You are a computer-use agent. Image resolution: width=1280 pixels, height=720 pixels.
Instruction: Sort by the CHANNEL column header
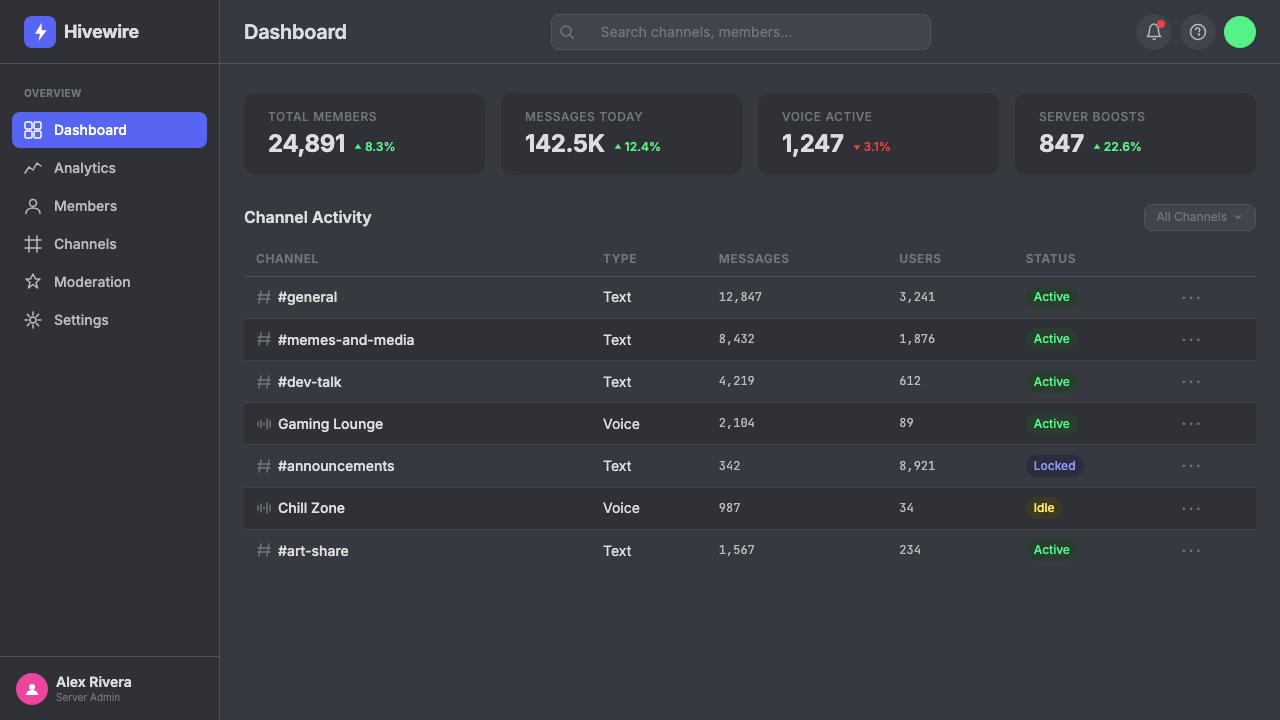(x=287, y=259)
